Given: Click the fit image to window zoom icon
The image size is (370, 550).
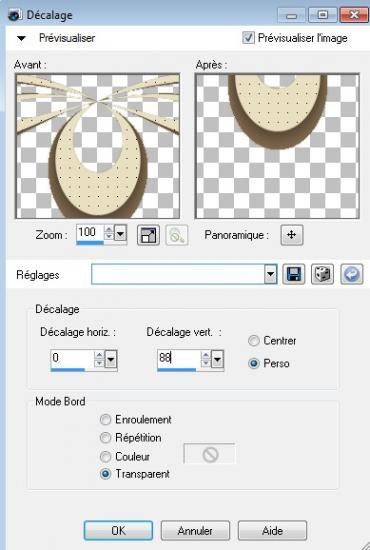Looking at the screenshot, I should [148, 235].
